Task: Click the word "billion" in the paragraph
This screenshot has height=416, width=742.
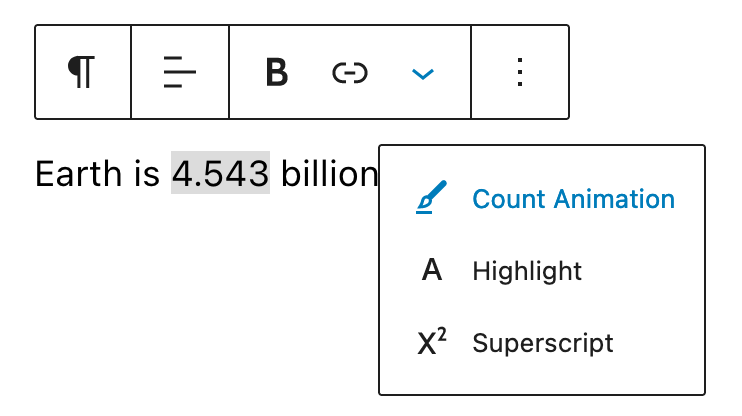Action: pyautogui.click(x=328, y=174)
